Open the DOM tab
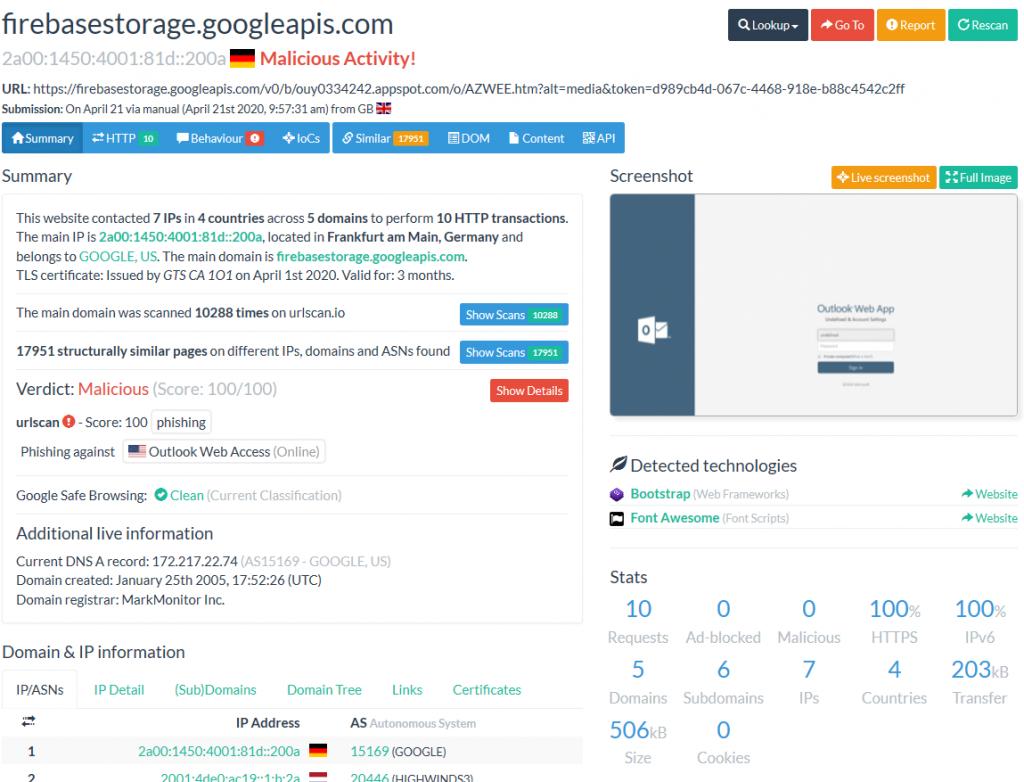 pos(469,138)
